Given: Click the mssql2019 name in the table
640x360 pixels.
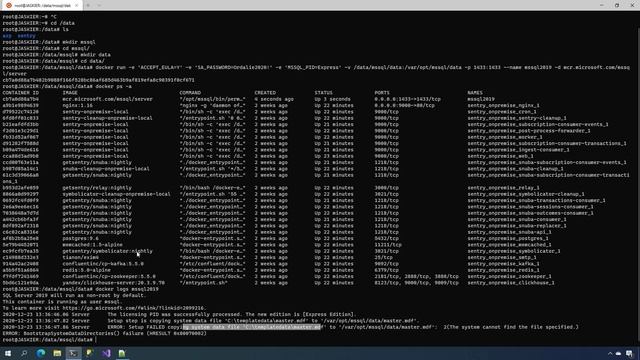Looking at the screenshot, I should [x=481, y=99].
